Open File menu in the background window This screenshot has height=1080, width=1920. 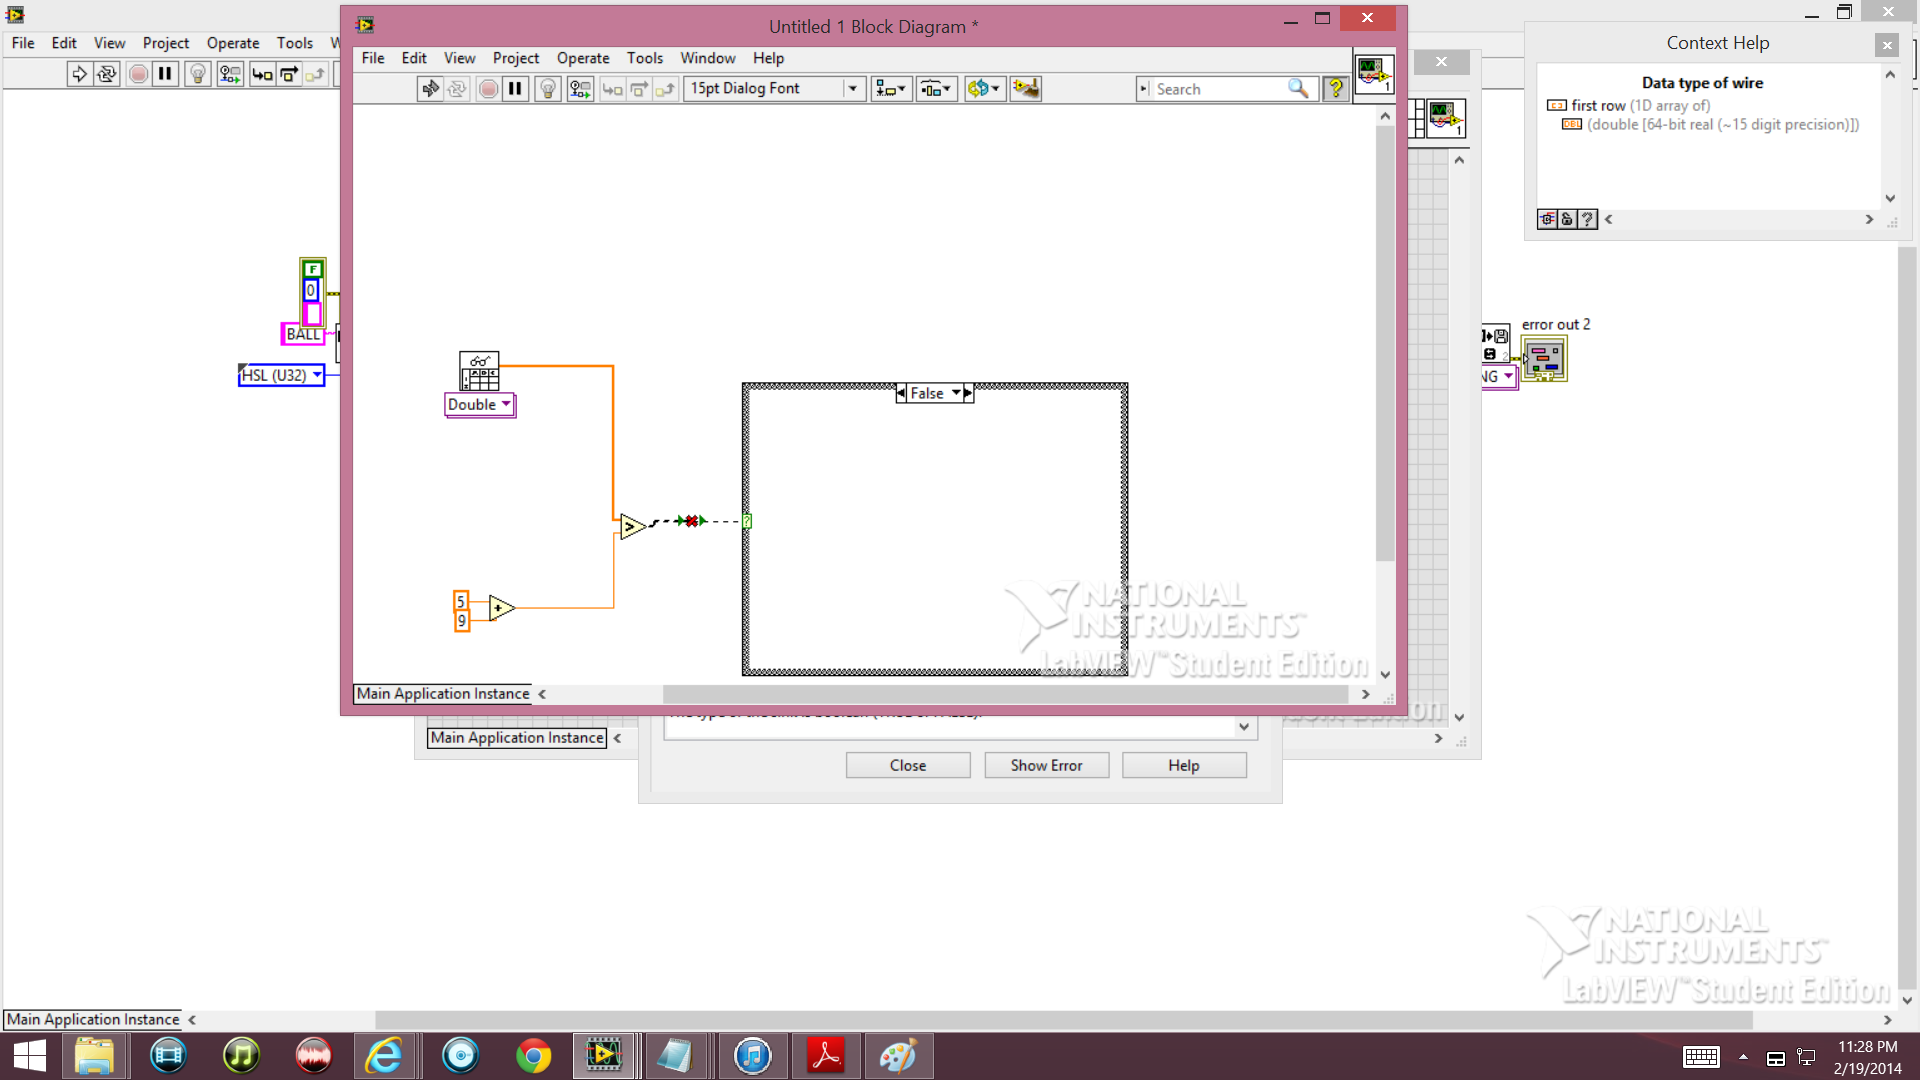(23, 43)
